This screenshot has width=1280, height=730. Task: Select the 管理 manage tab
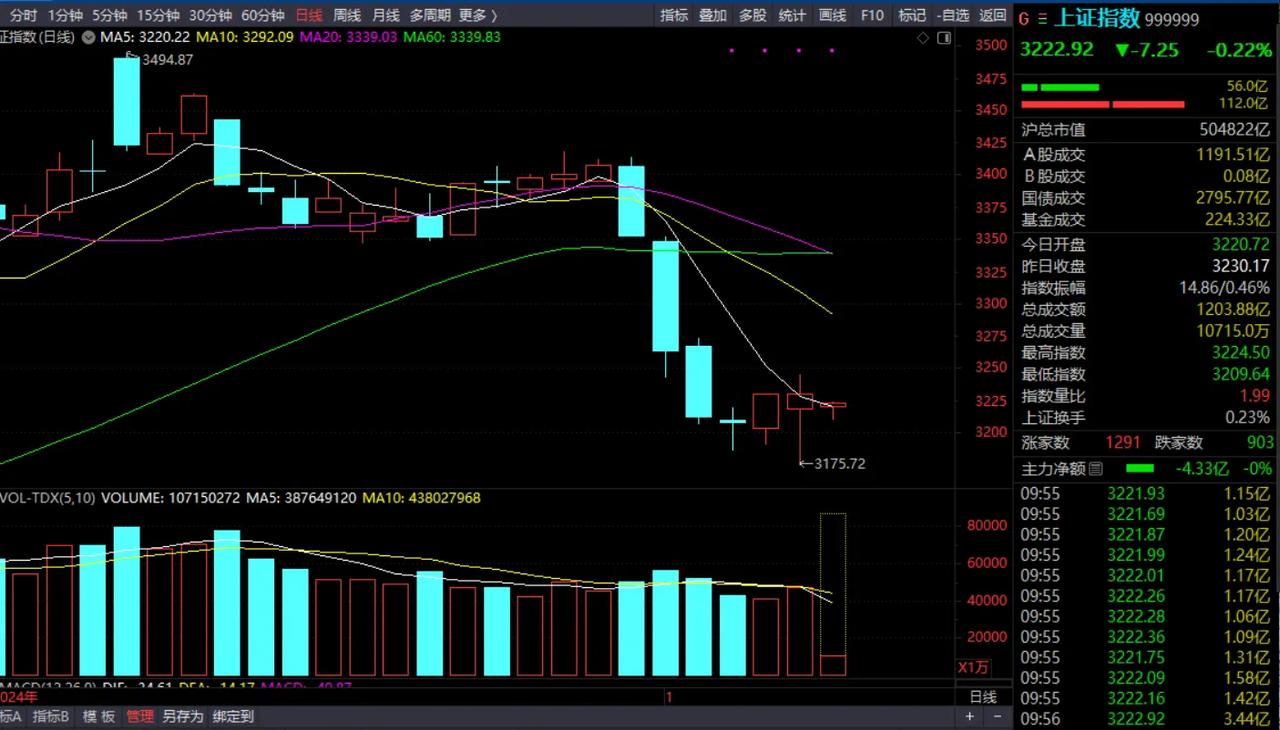(140, 716)
